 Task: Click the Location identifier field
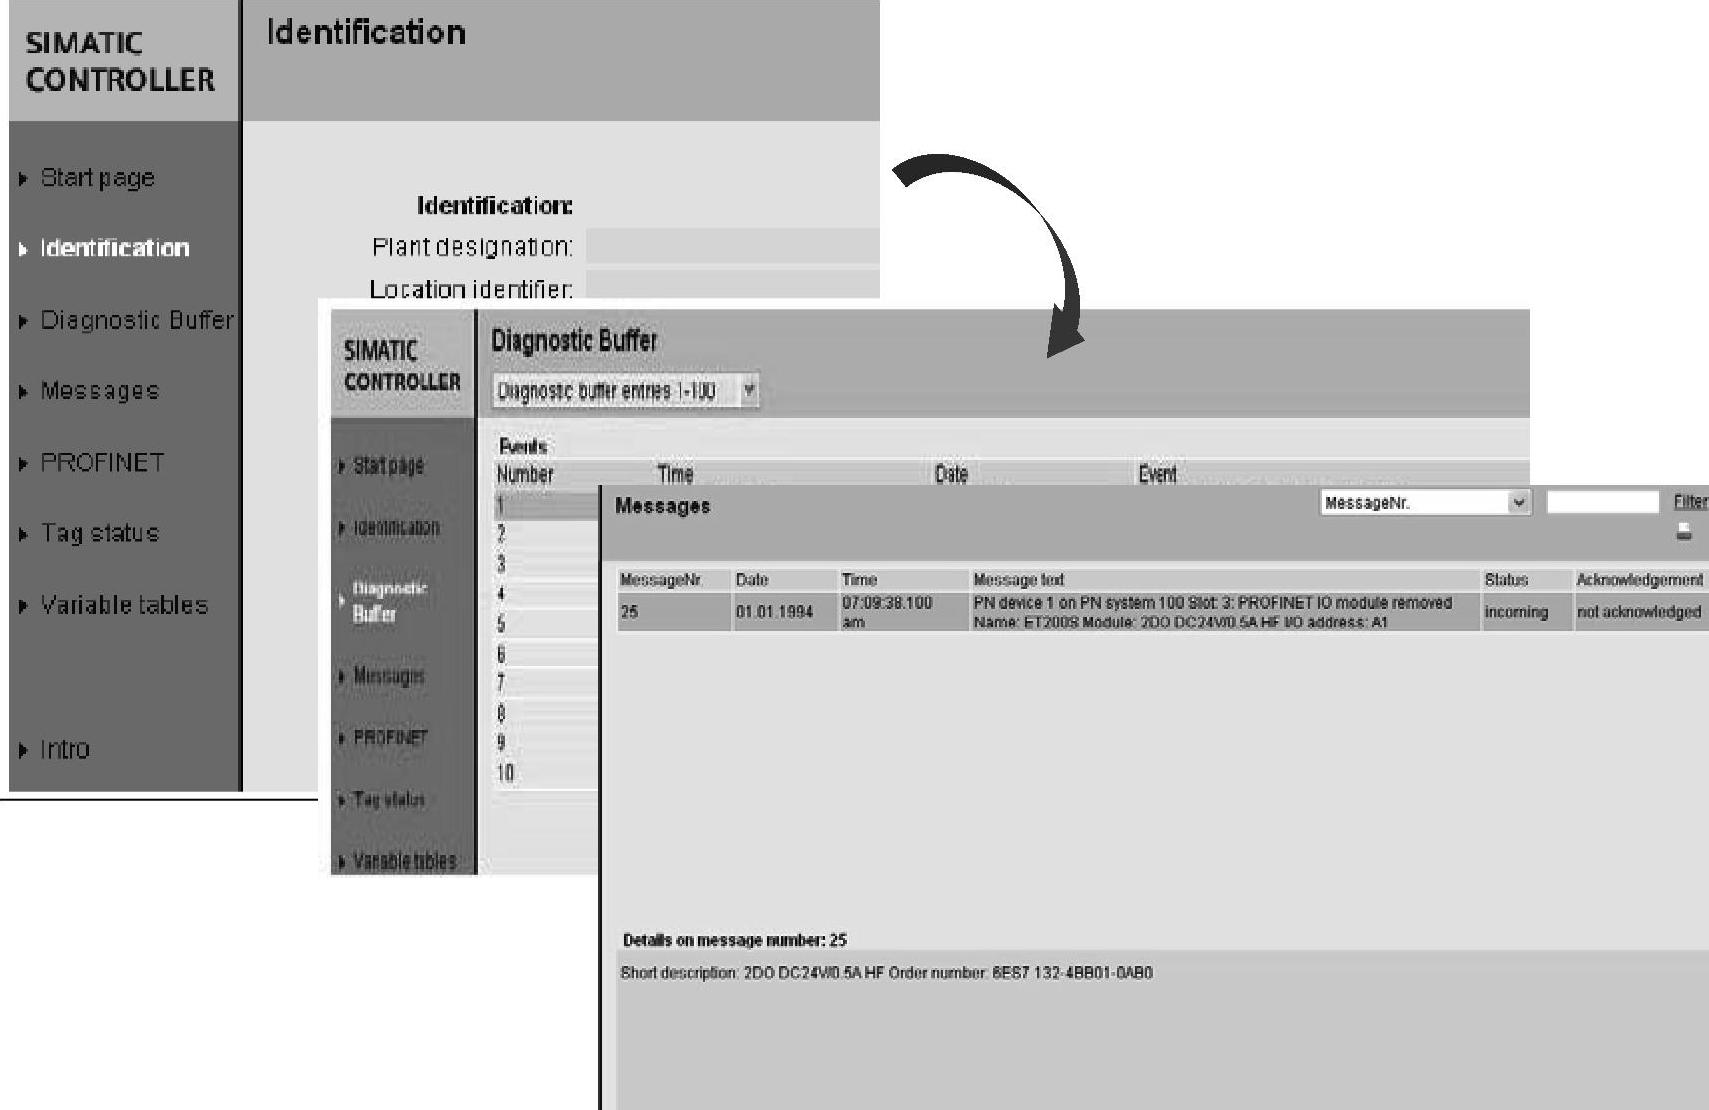732,285
